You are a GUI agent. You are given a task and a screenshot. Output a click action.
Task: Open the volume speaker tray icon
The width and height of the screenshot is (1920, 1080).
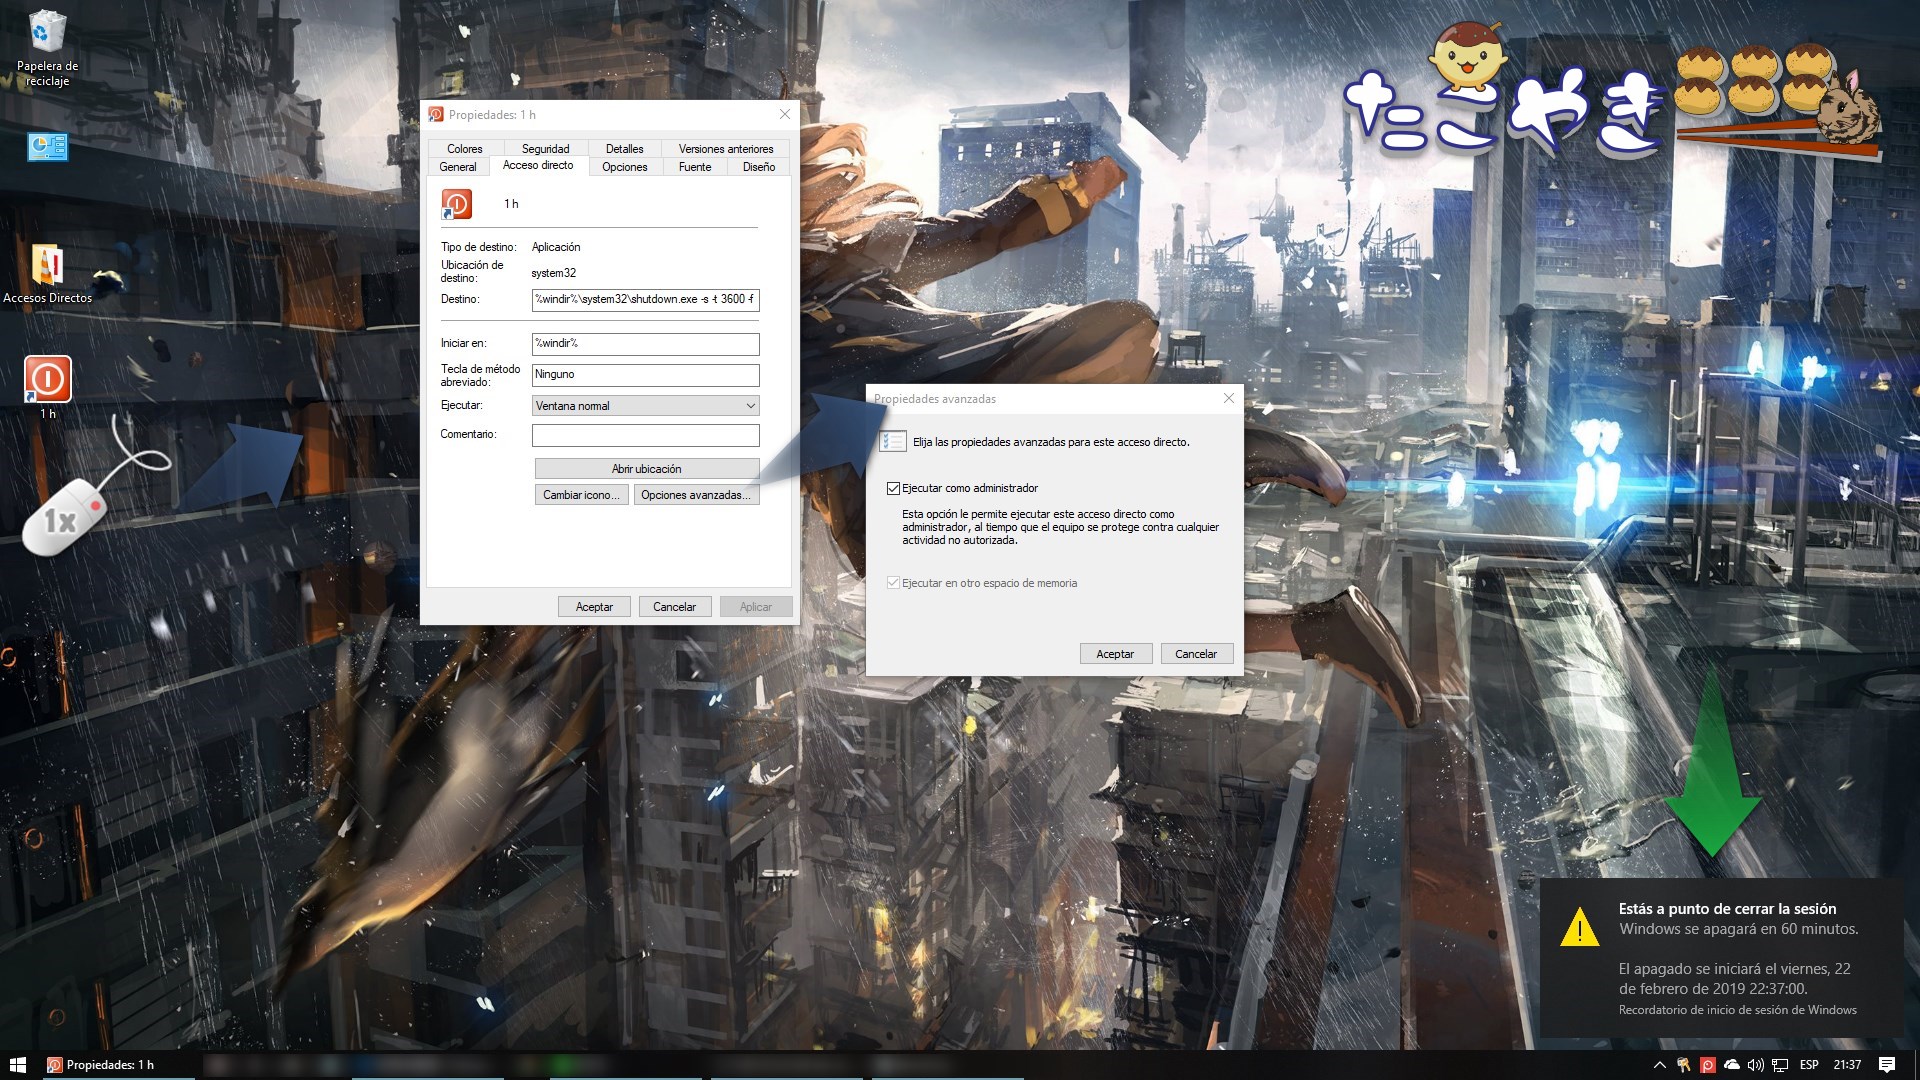pos(1756,1065)
